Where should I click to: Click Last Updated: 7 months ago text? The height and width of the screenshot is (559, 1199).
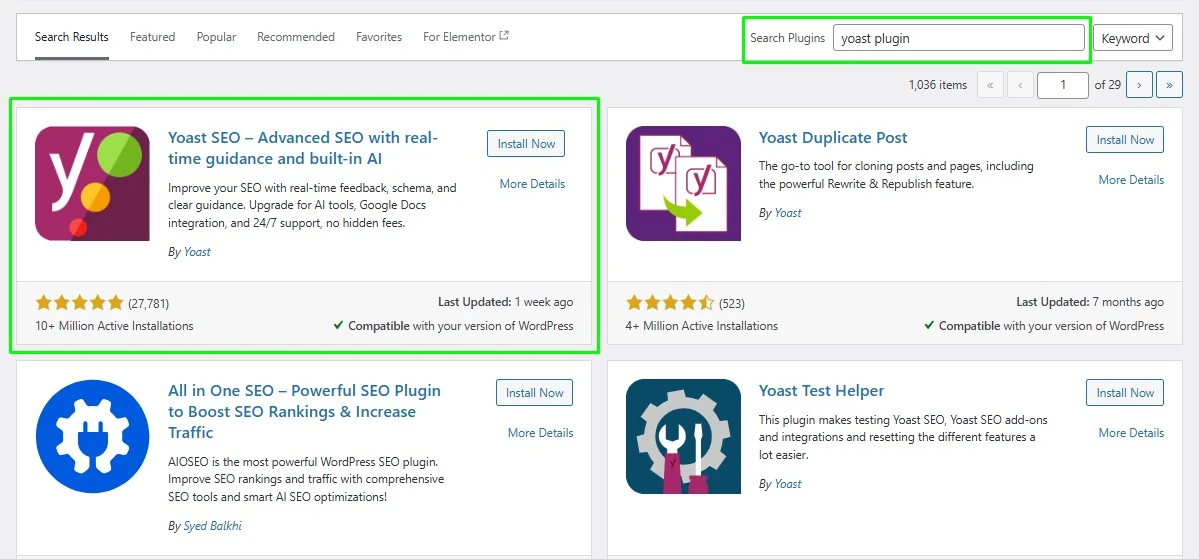pyautogui.click(x=1090, y=302)
